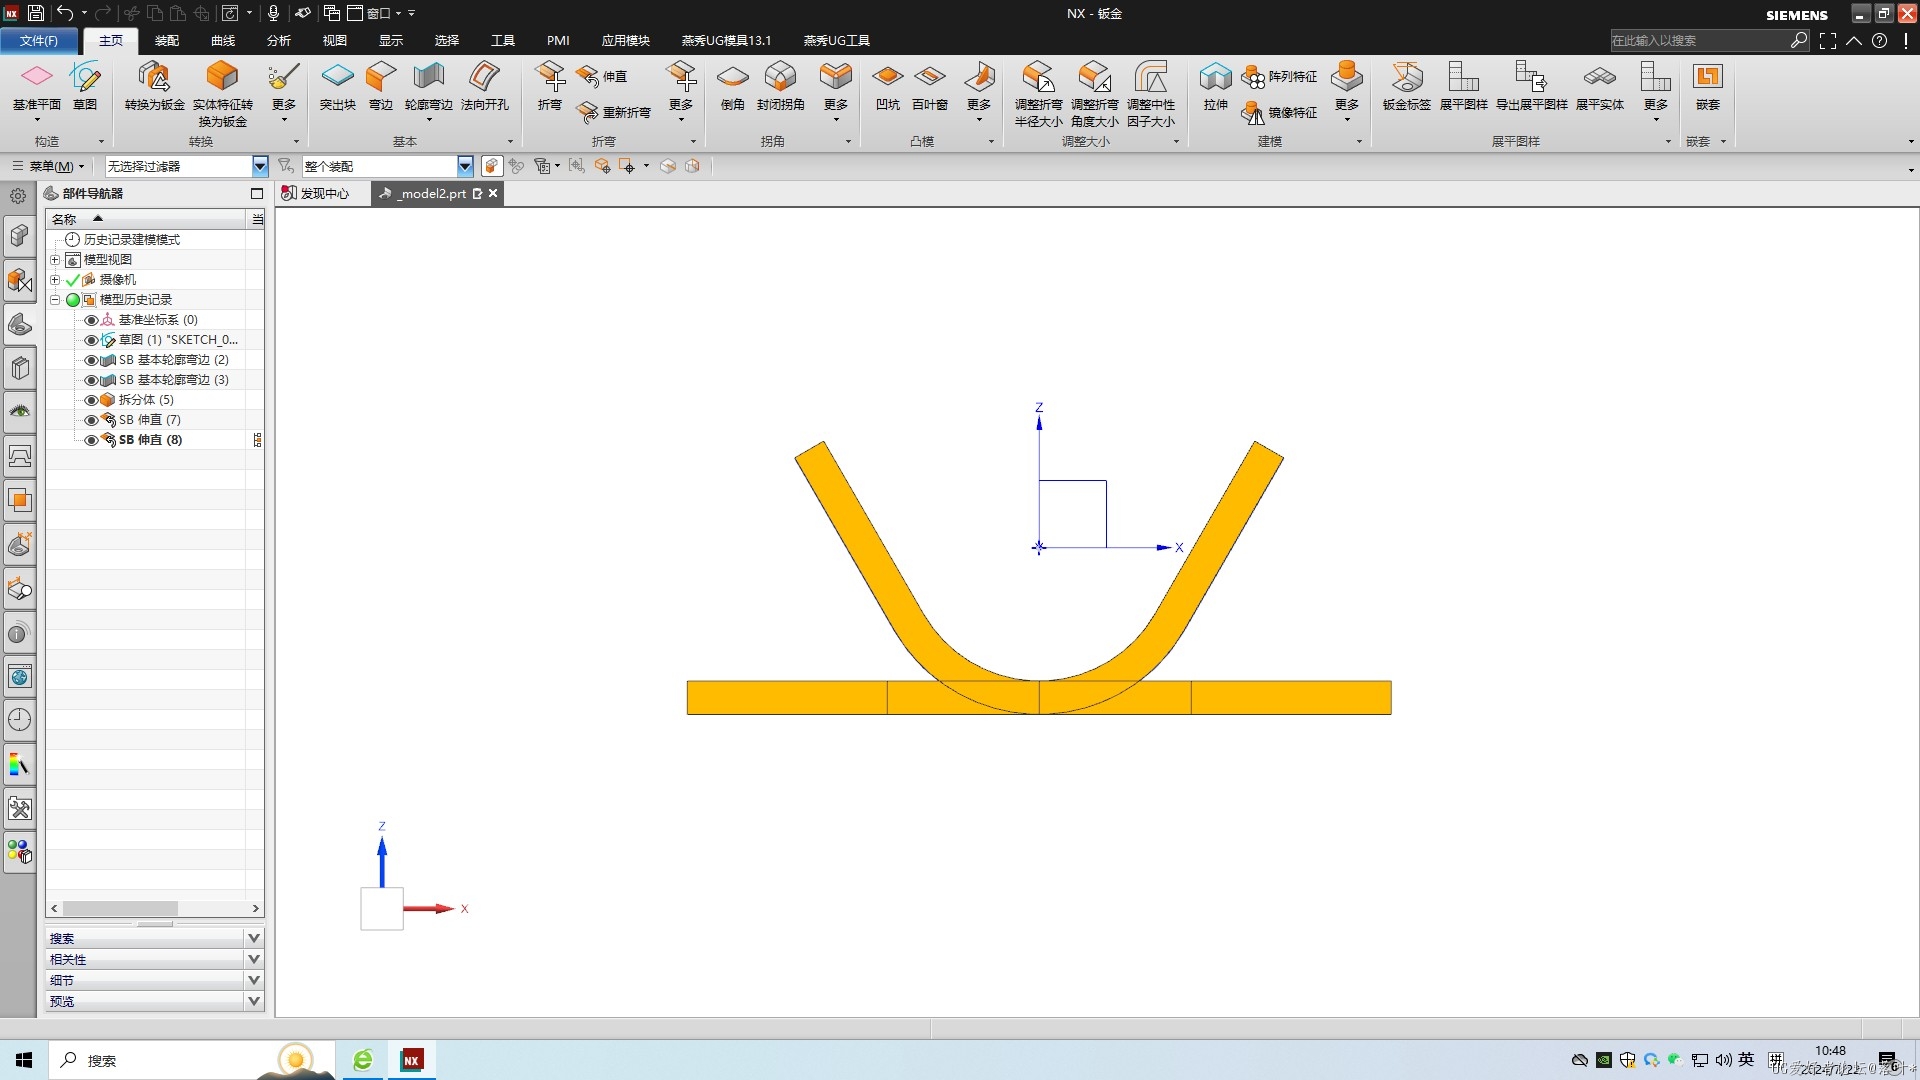Select the 突出块 tab tool
The height and width of the screenshot is (1080, 1920).
pyautogui.click(x=337, y=86)
